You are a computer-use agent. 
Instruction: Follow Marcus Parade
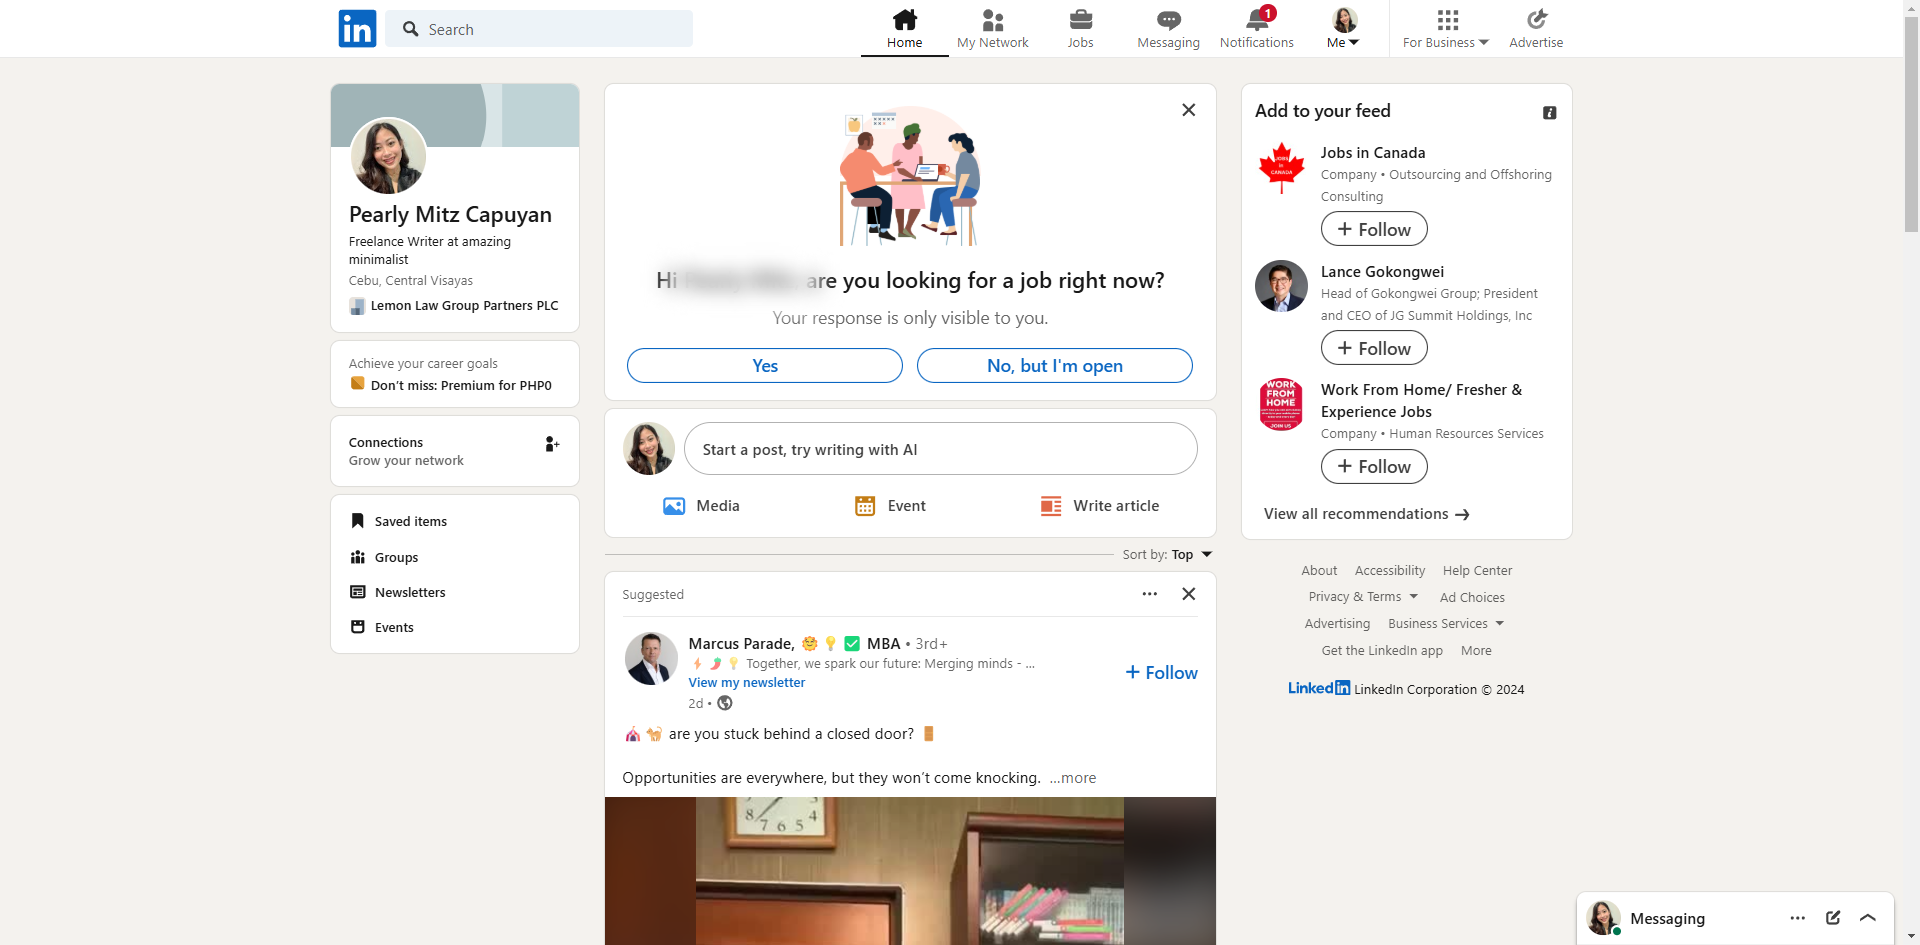click(x=1162, y=673)
